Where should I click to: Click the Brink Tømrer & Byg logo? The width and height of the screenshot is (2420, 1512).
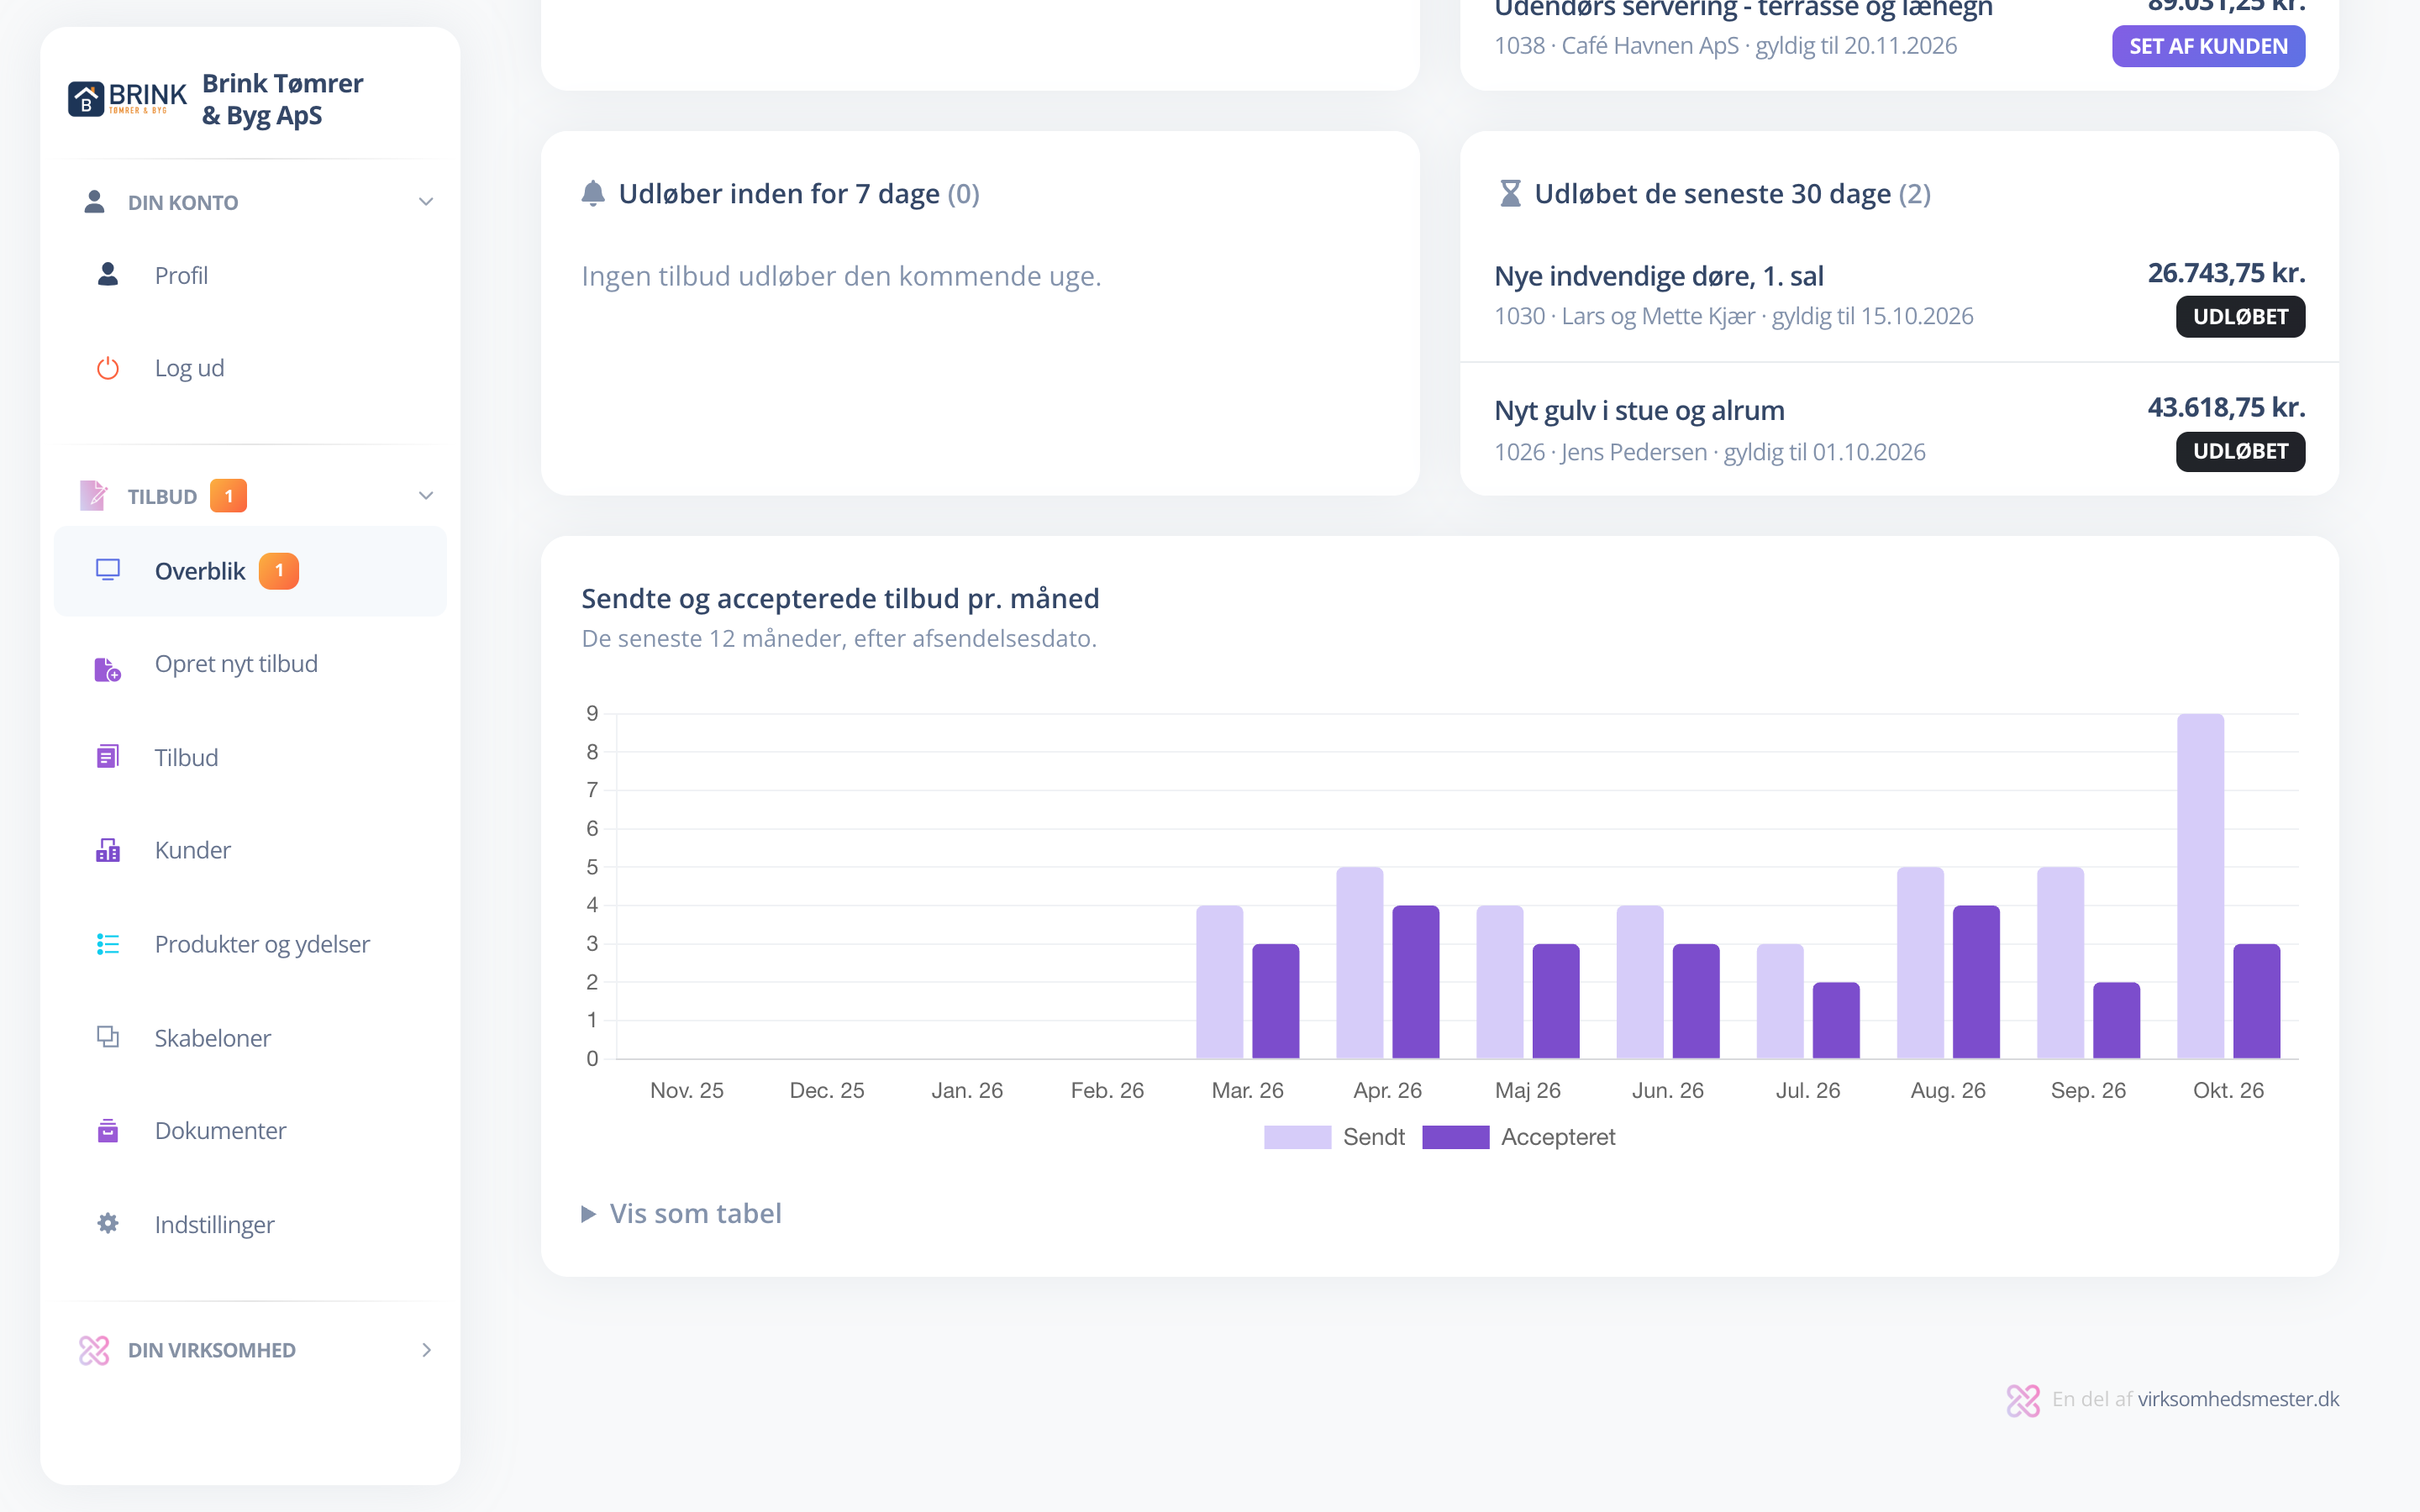pyautogui.click(x=127, y=99)
